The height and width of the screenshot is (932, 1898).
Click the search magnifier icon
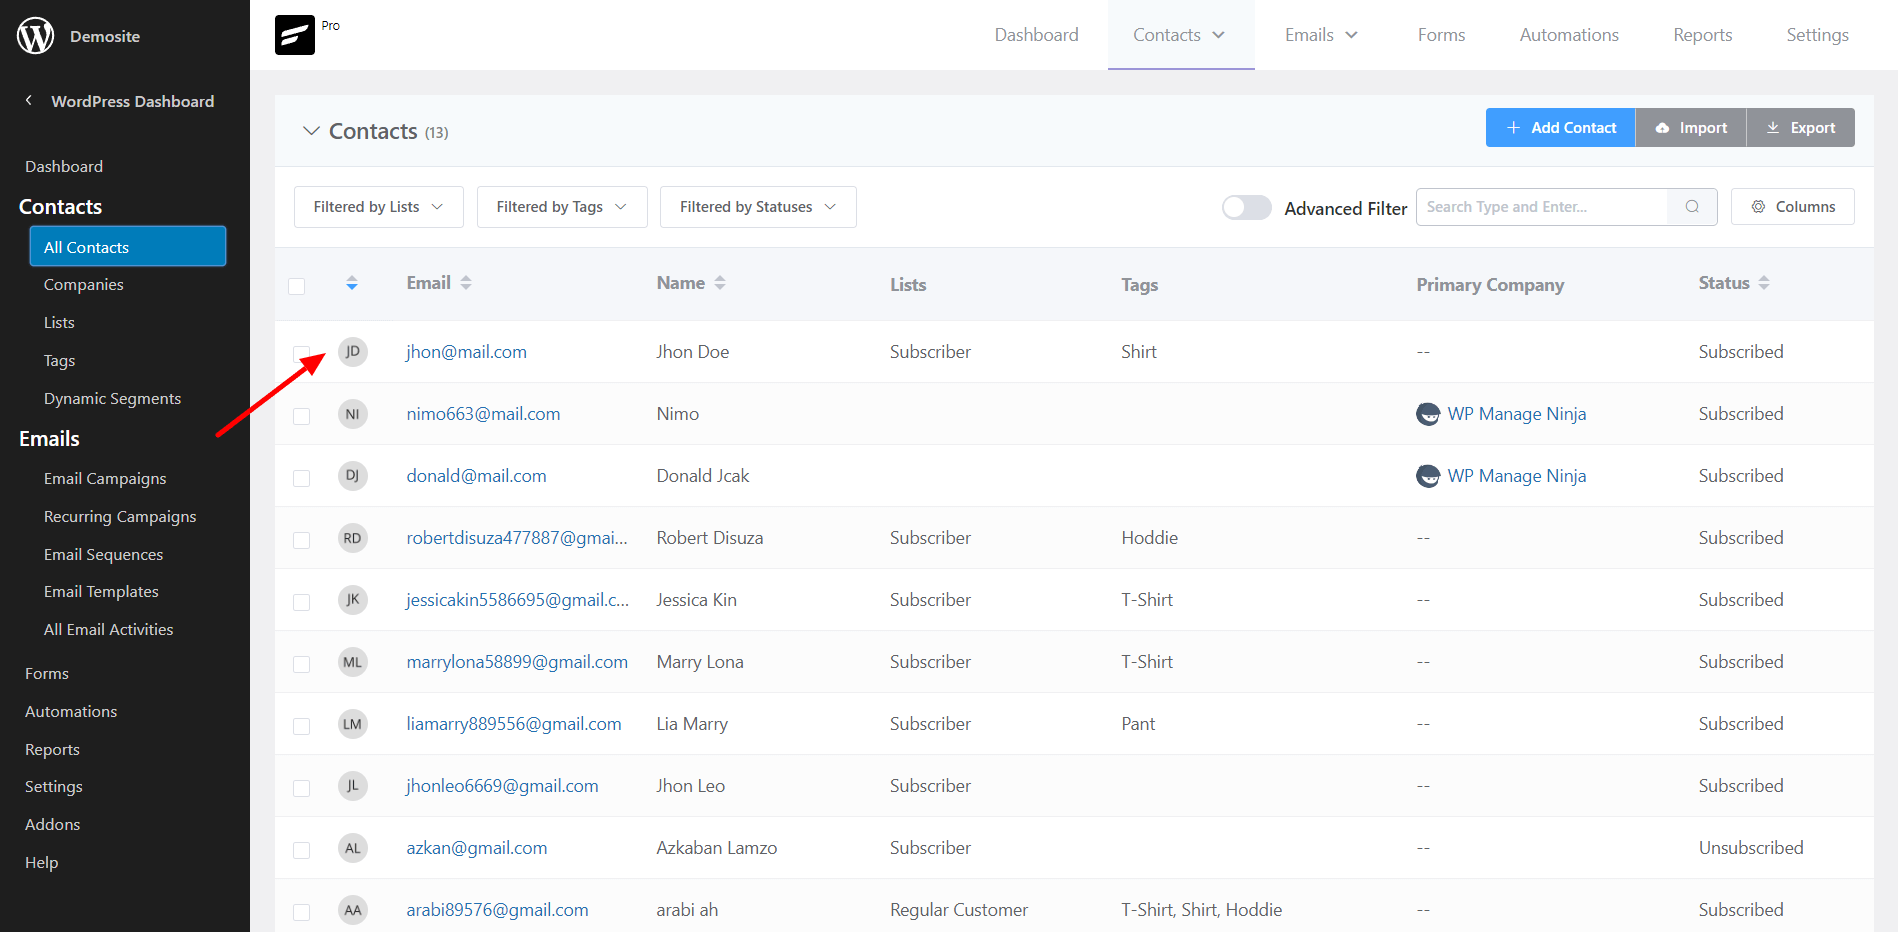tap(1692, 207)
